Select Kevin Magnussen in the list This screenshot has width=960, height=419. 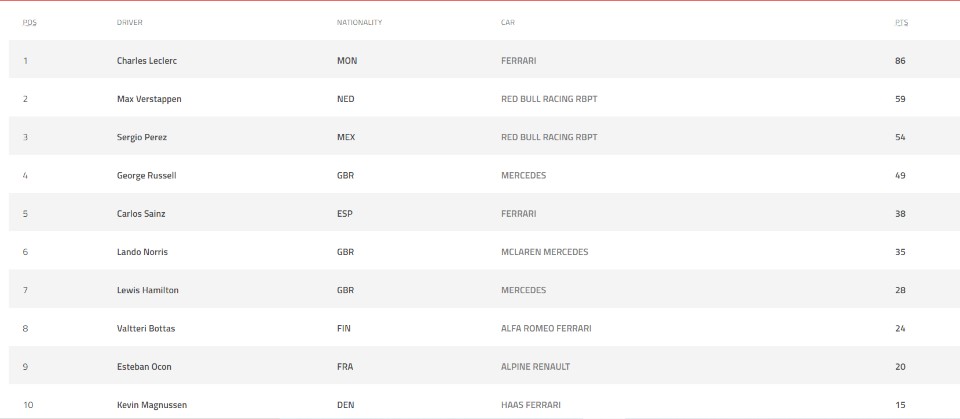[152, 405]
